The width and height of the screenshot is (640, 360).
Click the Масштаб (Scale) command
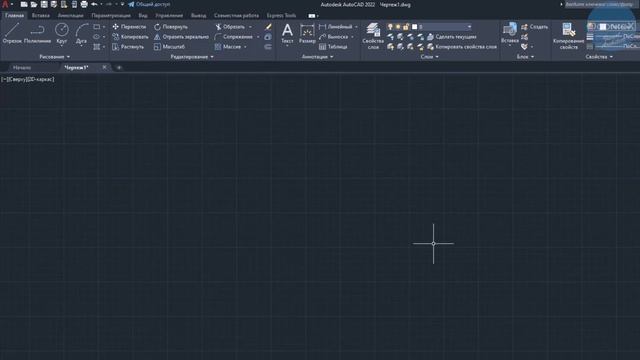tap(169, 47)
